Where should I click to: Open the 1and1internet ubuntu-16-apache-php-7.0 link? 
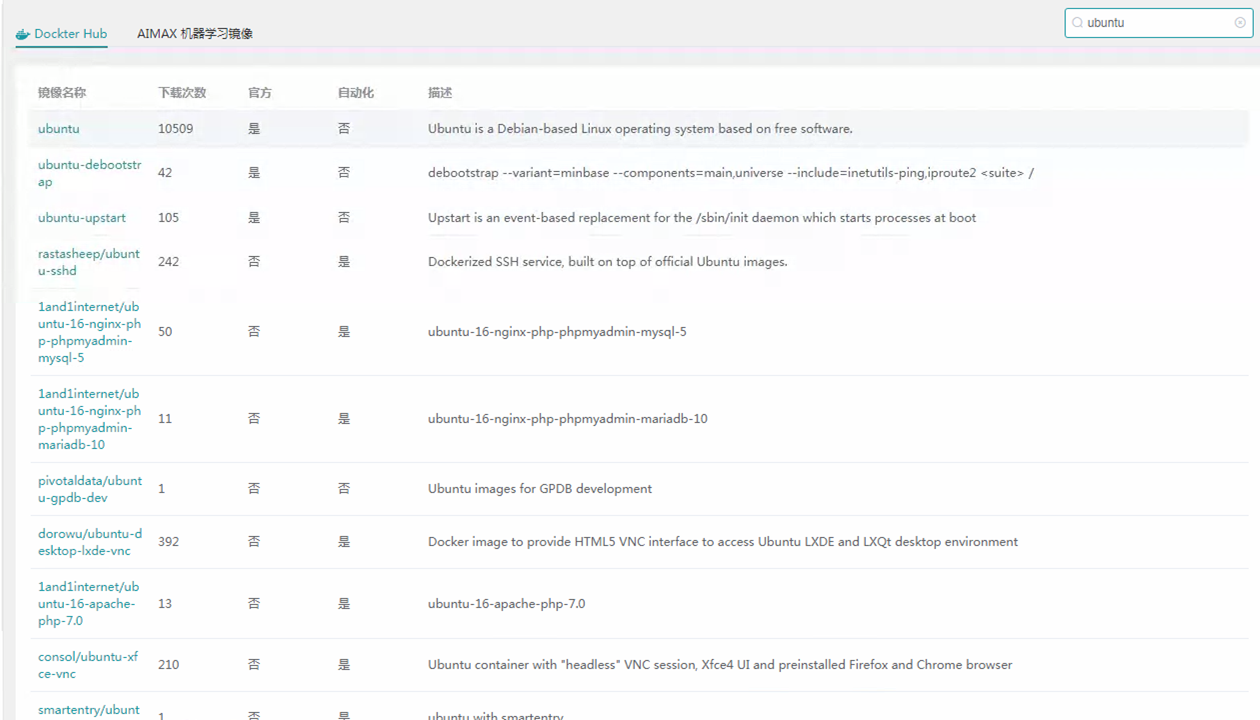[x=88, y=604]
